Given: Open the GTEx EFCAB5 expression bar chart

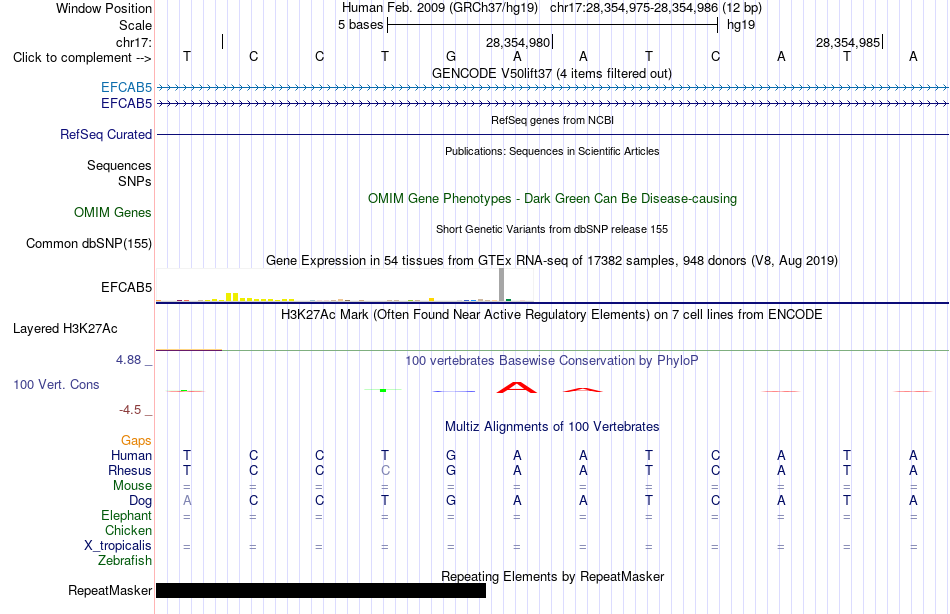Looking at the screenshot, I should (345, 285).
